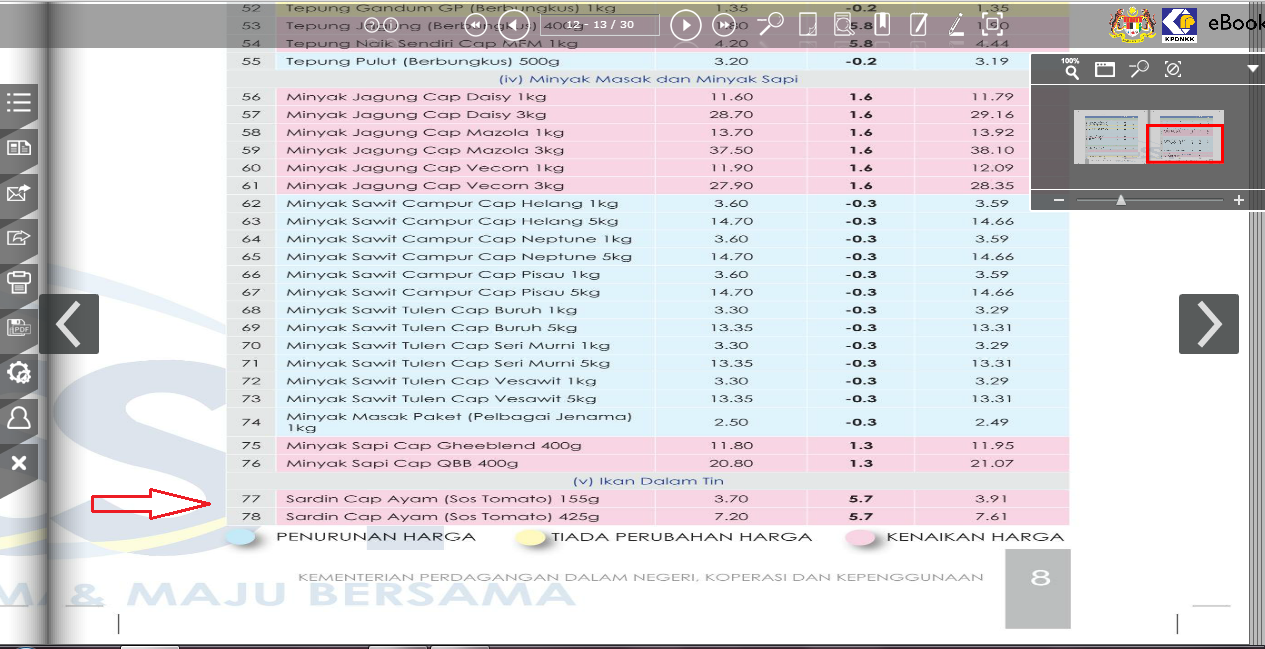Click the user profile icon in sidebar

click(19, 418)
